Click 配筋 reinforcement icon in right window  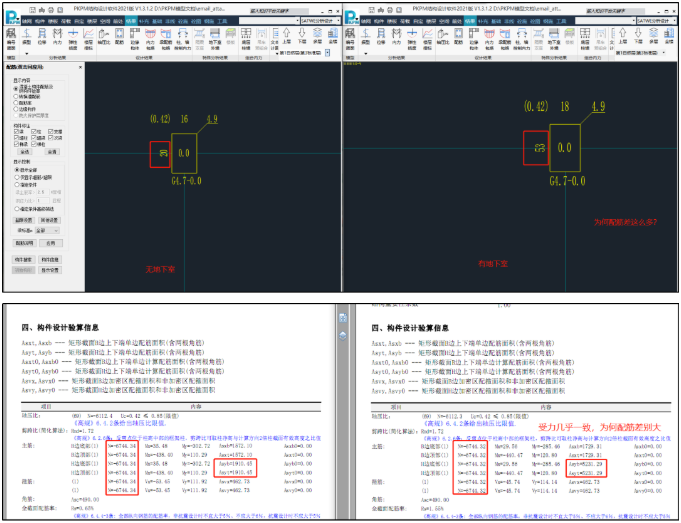click(458, 36)
